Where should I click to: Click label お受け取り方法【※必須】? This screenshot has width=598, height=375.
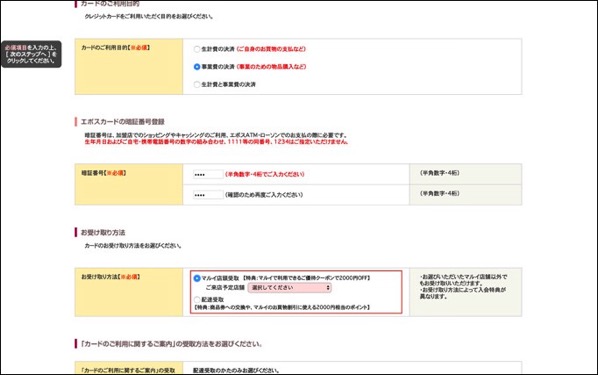coord(111,277)
